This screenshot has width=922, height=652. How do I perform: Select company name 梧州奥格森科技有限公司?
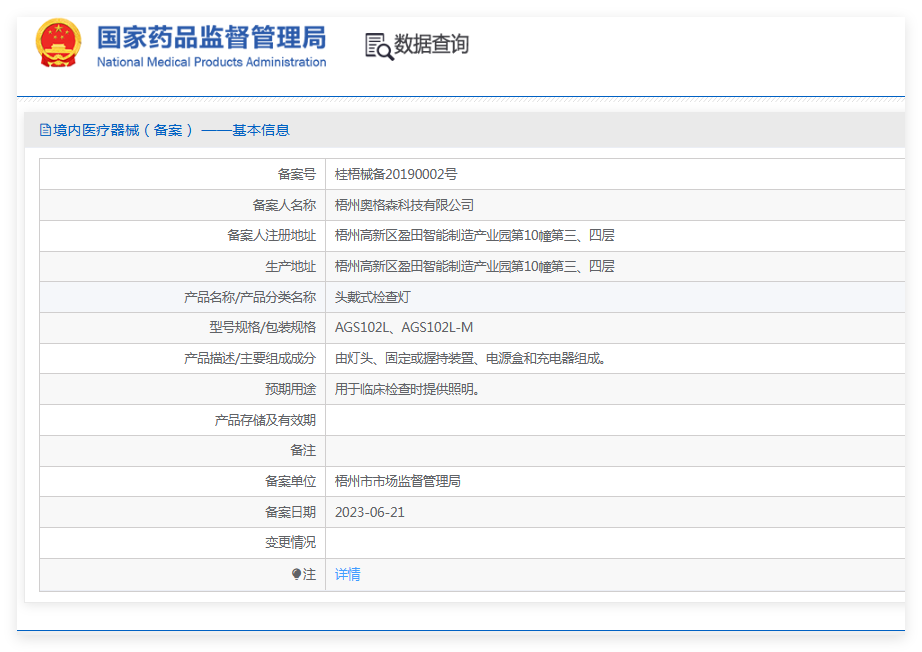pos(404,205)
